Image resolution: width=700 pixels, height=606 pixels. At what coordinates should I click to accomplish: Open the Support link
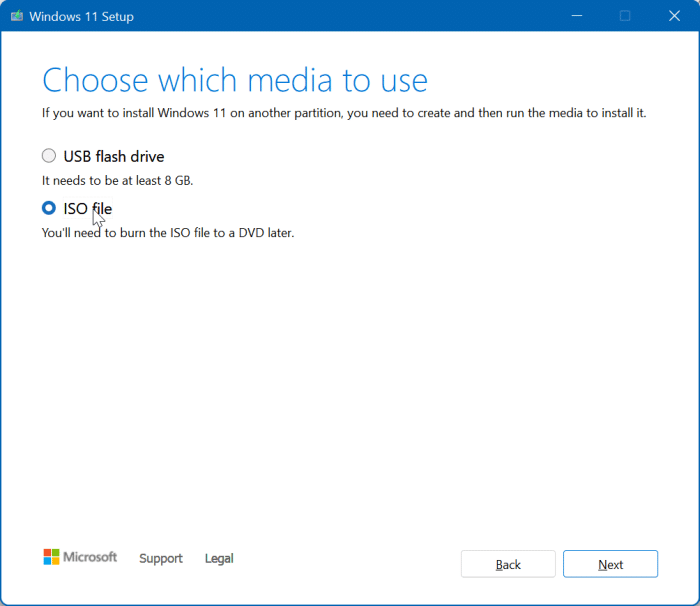coord(161,558)
